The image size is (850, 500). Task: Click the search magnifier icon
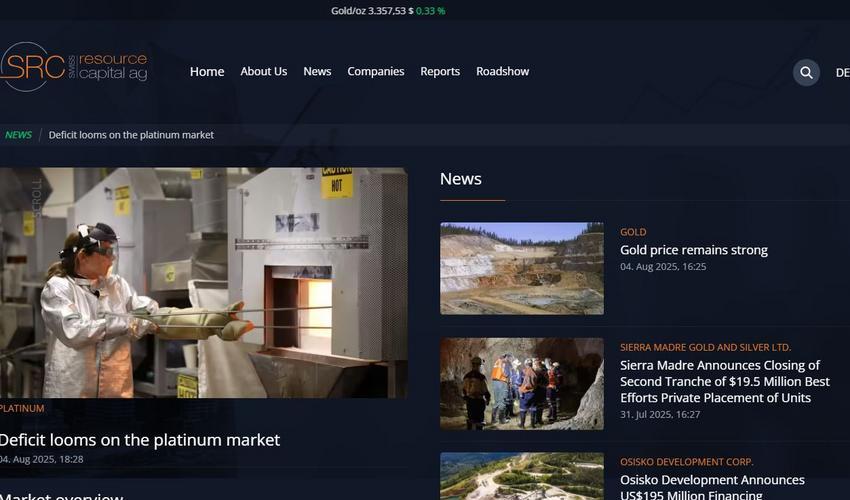806,72
